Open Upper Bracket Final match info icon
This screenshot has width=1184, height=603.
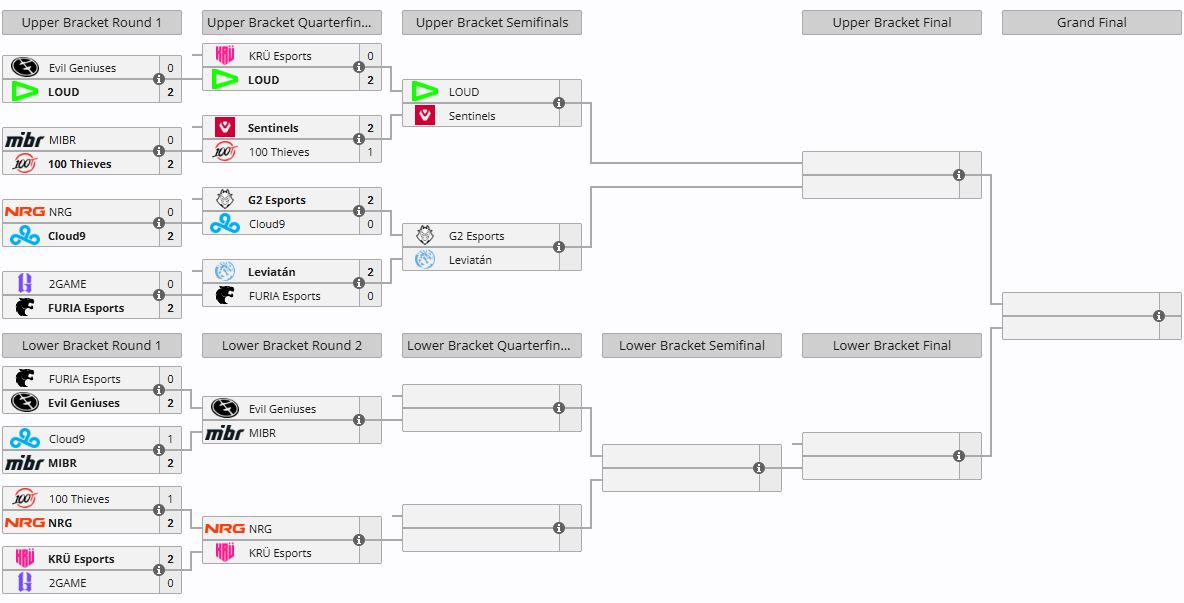959,175
